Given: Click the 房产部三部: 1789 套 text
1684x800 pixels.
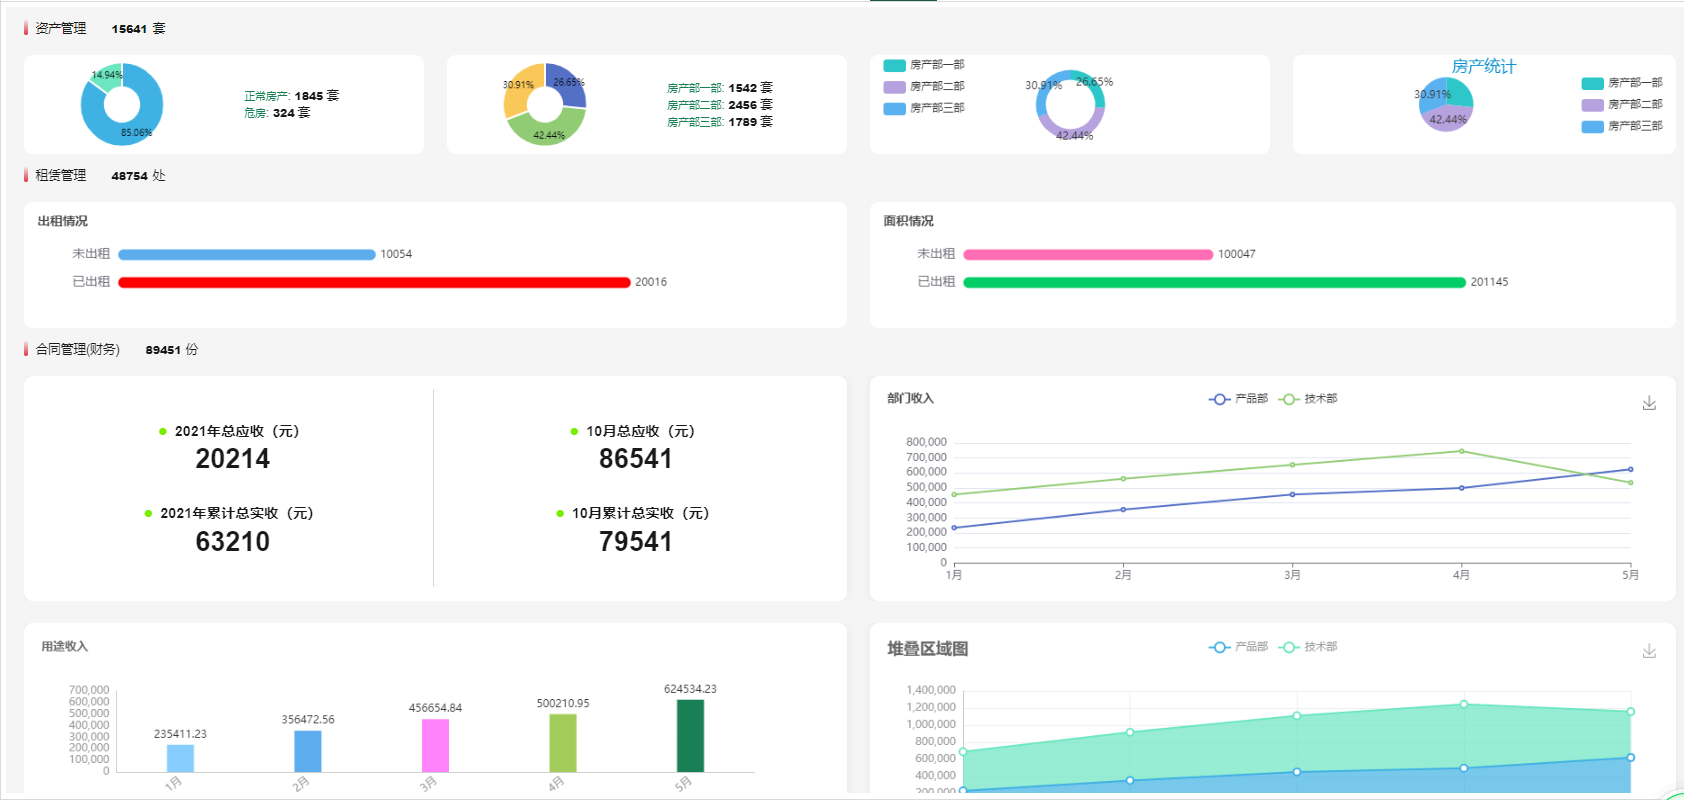Looking at the screenshot, I should (720, 122).
